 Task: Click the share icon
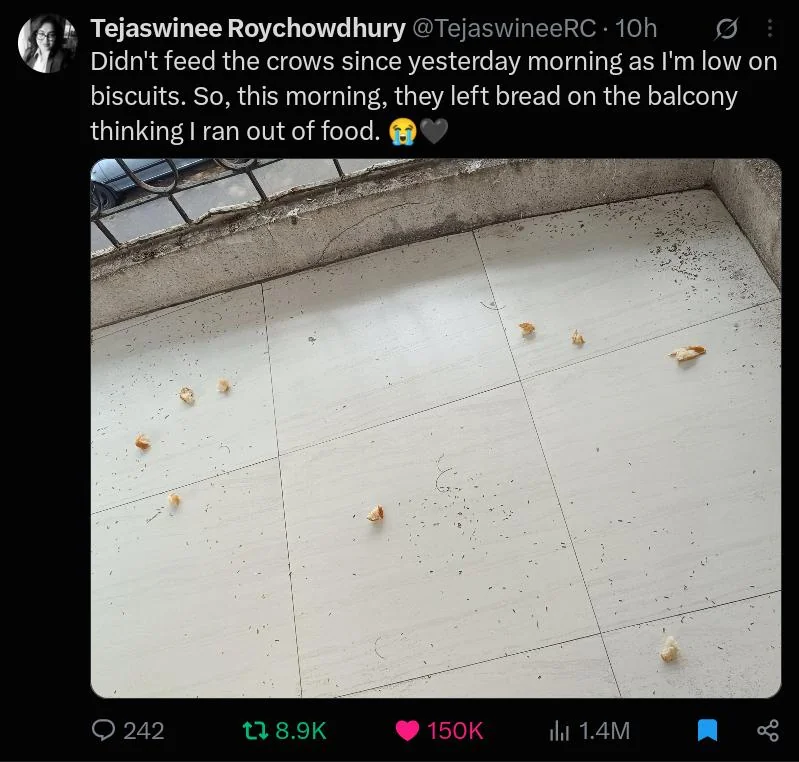pos(767,730)
